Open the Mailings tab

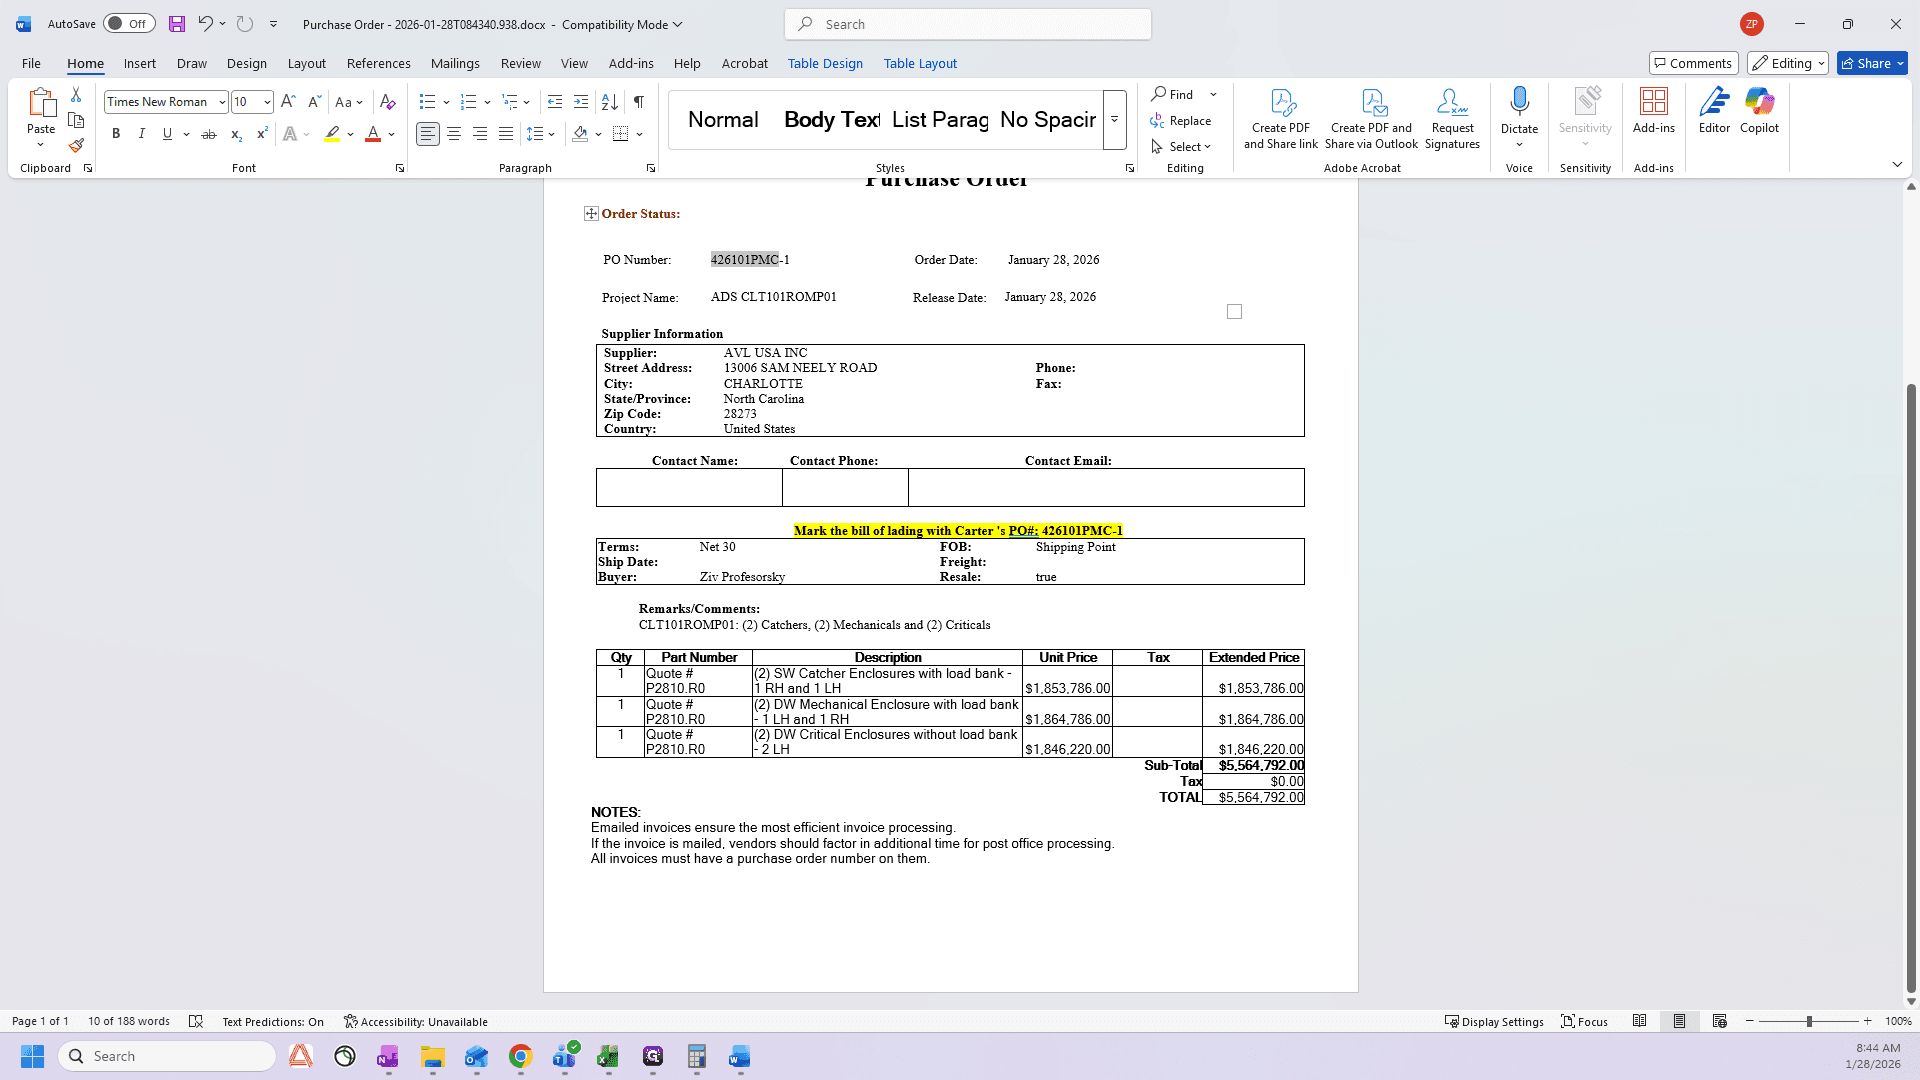(455, 63)
